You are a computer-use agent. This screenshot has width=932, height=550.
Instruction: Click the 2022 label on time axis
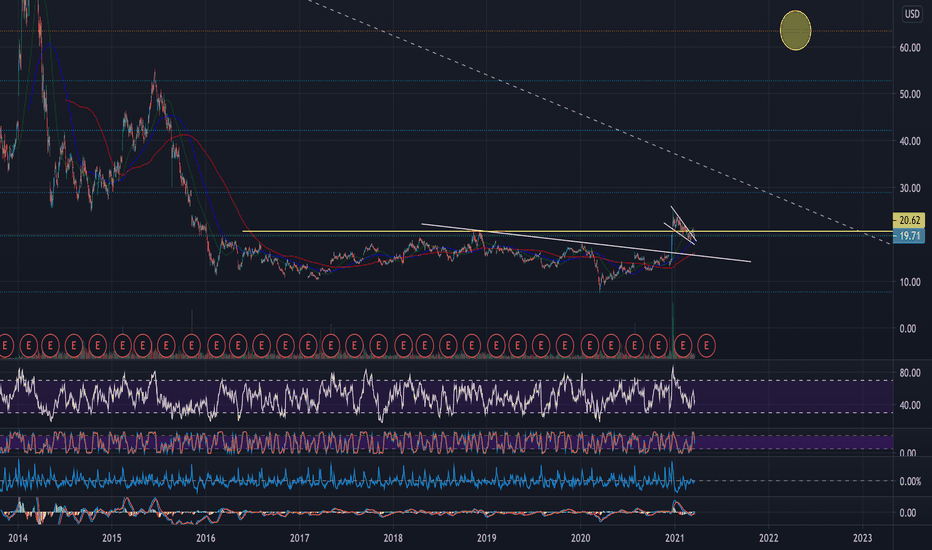click(769, 538)
